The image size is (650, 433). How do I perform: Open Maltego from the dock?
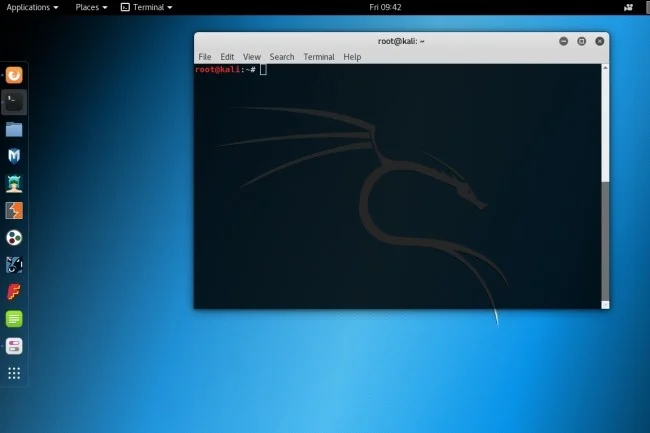click(14, 238)
